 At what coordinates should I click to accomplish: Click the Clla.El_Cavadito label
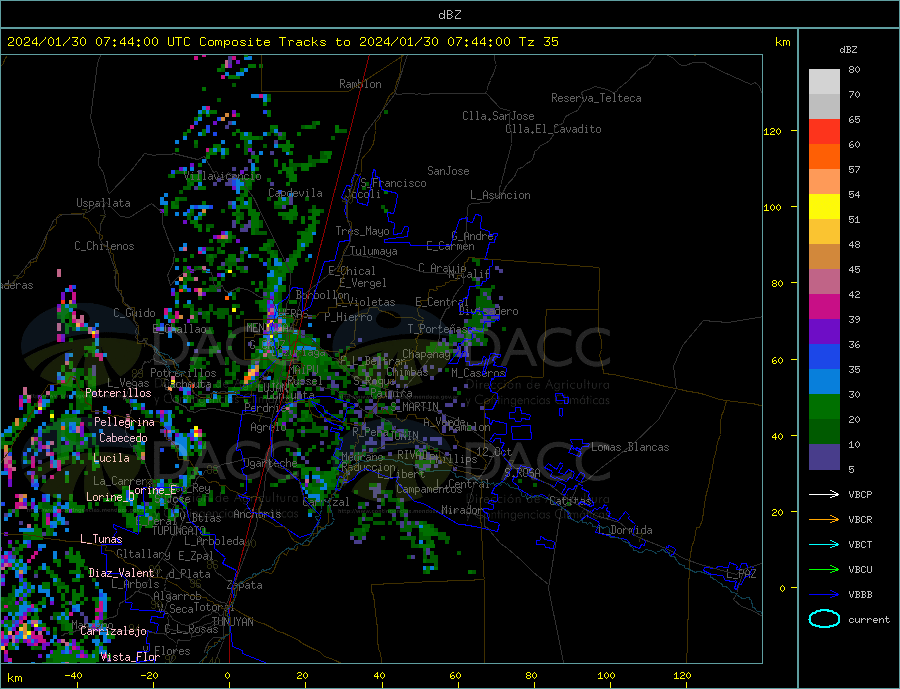(553, 129)
